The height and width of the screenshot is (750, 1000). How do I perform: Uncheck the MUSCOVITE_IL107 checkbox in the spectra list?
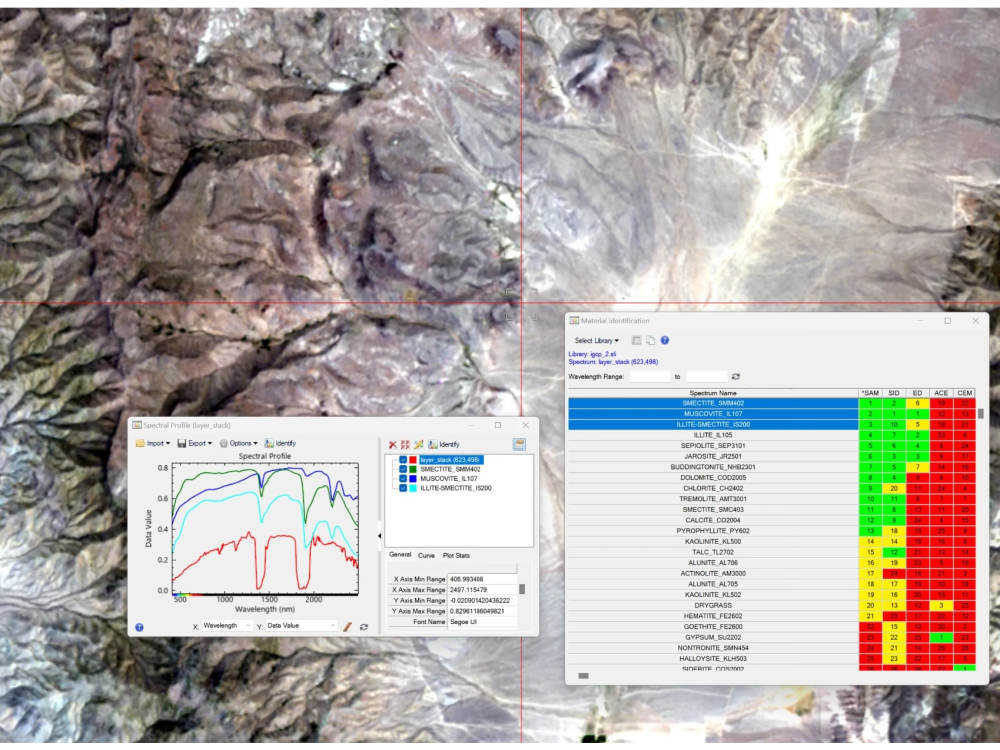[x=403, y=479]
